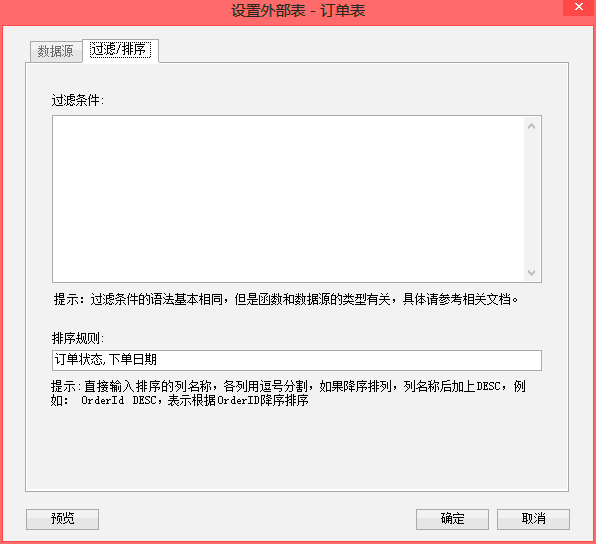Click the sort rule hint paragraph
The width and height of the screenshot is (596, 544).
tap(288, 393)
